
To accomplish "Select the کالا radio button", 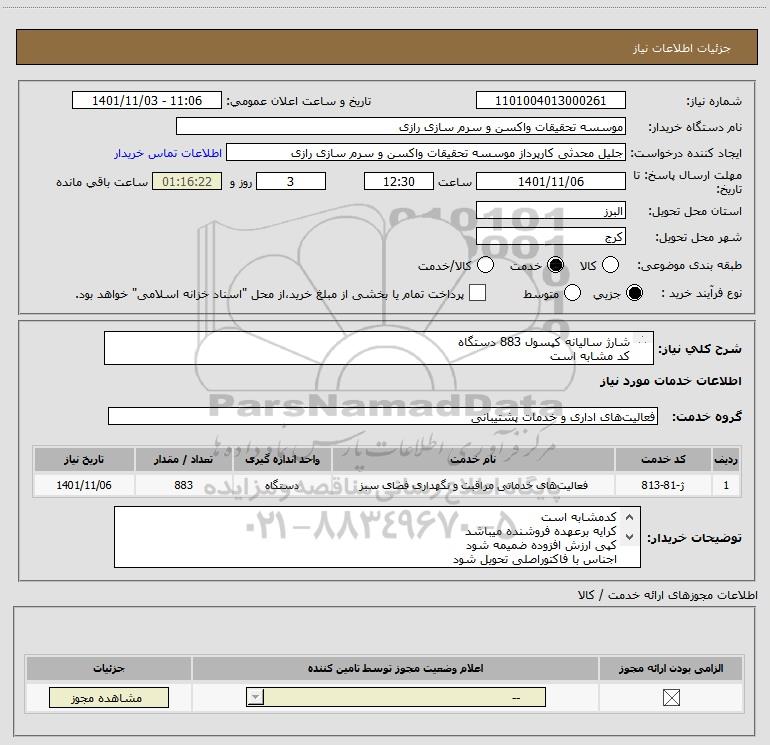I will click(x=610, y=265).
